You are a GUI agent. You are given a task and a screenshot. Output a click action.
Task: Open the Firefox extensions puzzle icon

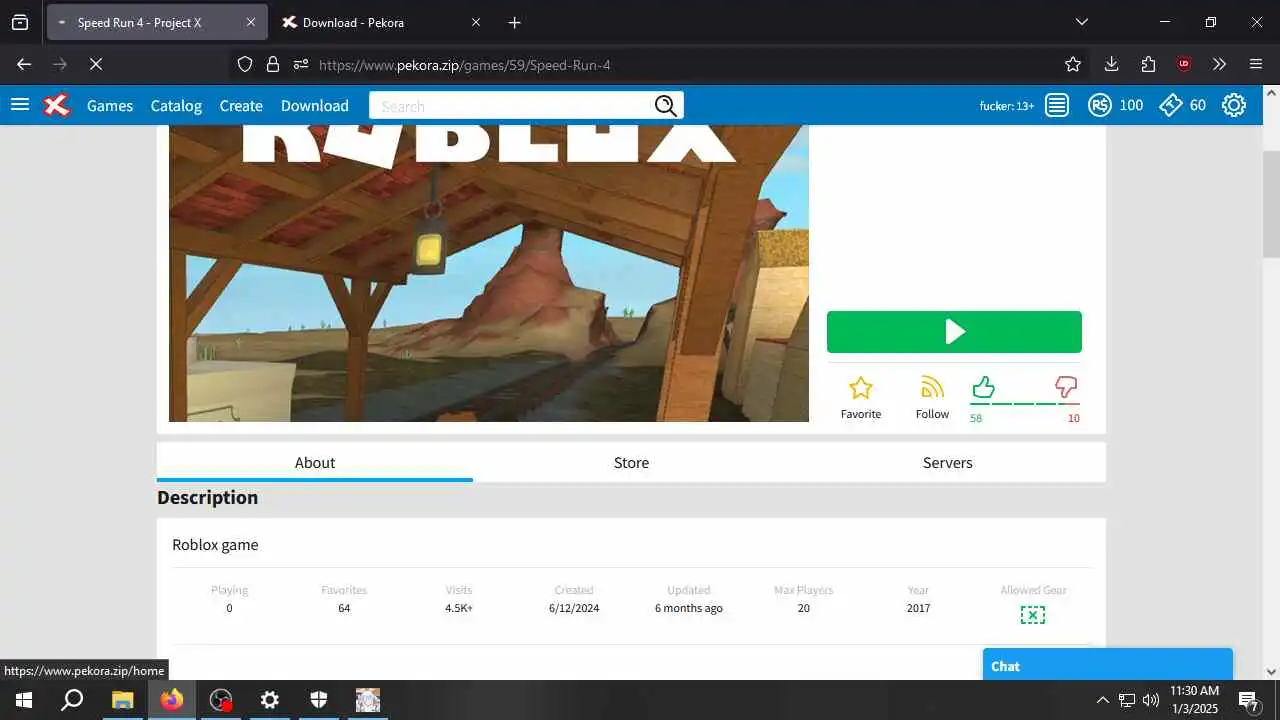point(1148,64)
